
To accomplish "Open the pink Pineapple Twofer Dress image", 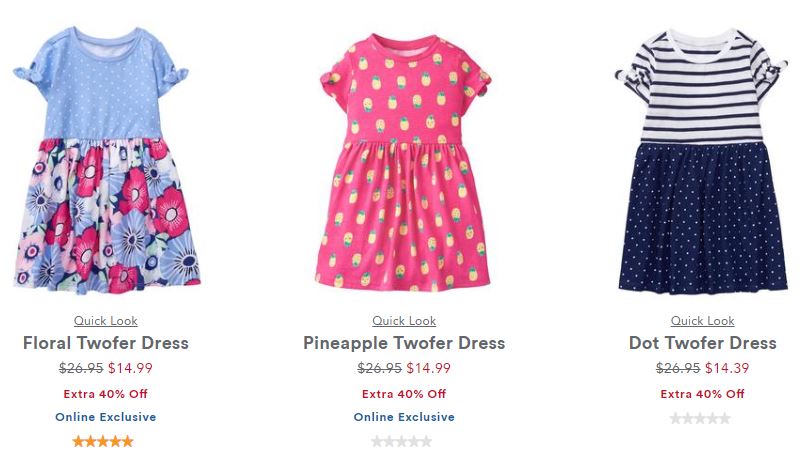I will pyautogui.click(x=404, y=162).
